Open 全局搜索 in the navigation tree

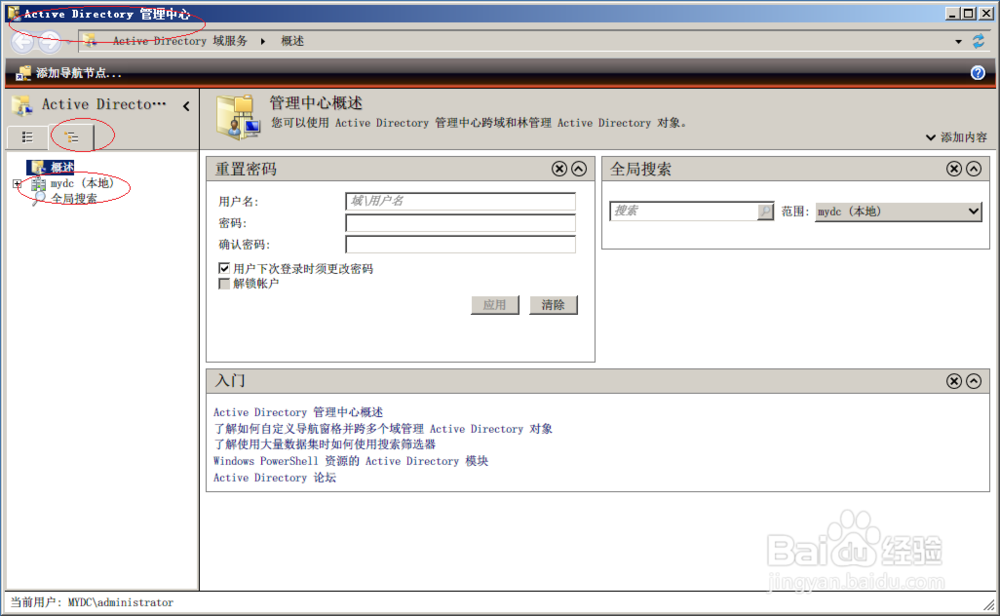(x=74, y=199)
